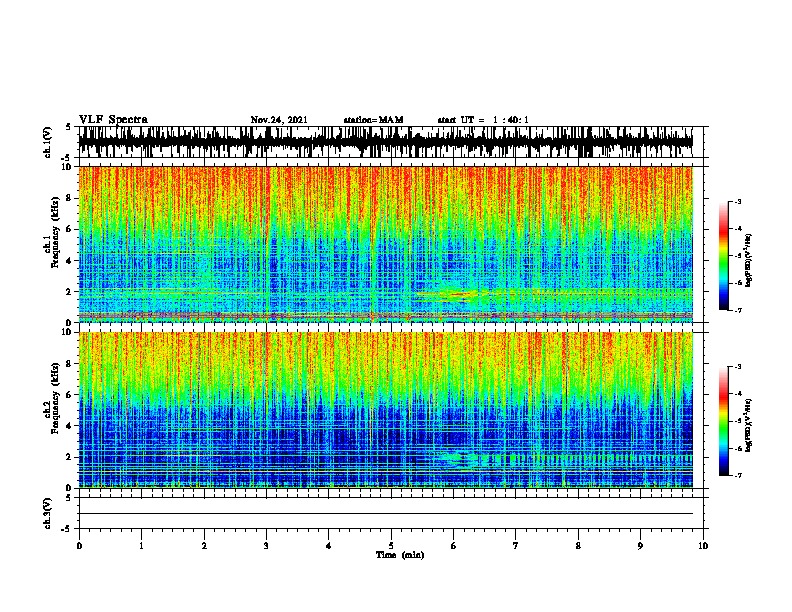Click the "VLF Spectra" plot title

pos(113,120)
